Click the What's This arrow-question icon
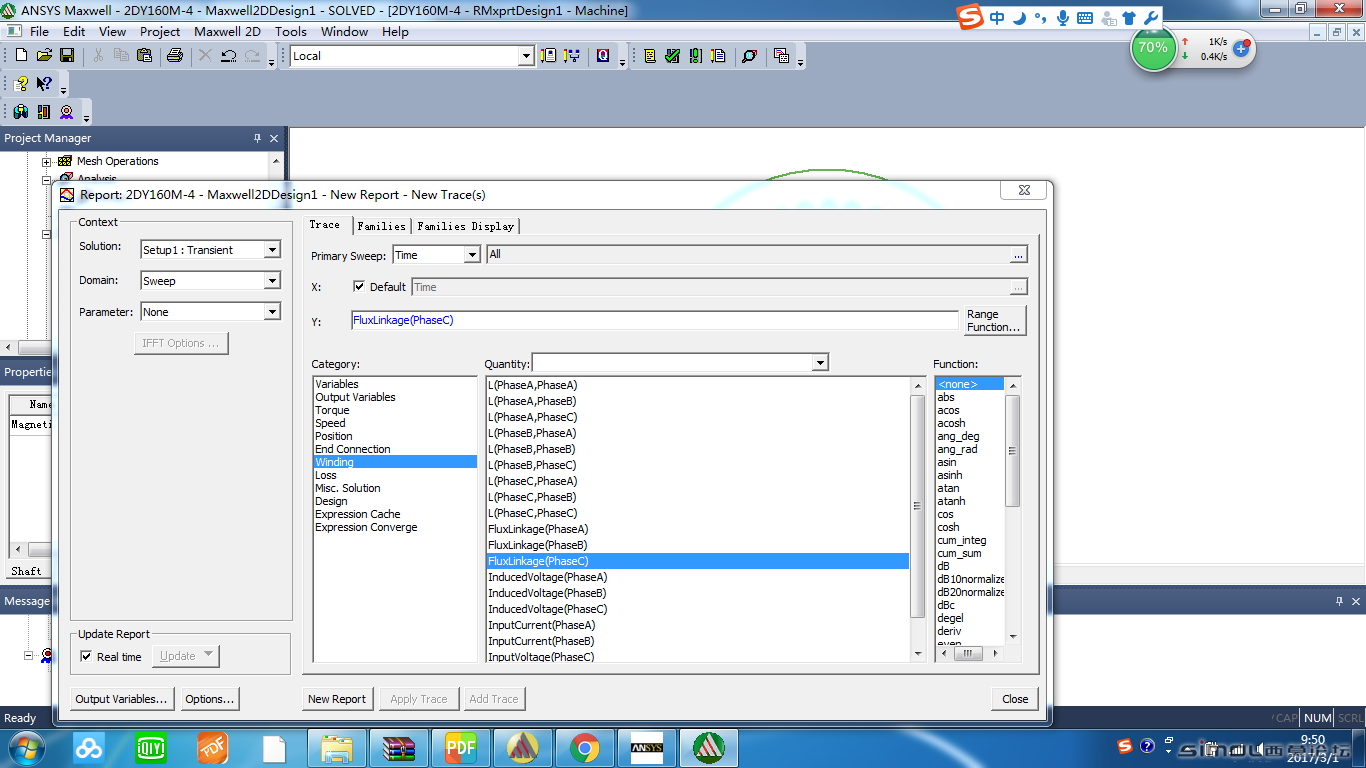Screen dimensions: 1366x768 [44, 84]
